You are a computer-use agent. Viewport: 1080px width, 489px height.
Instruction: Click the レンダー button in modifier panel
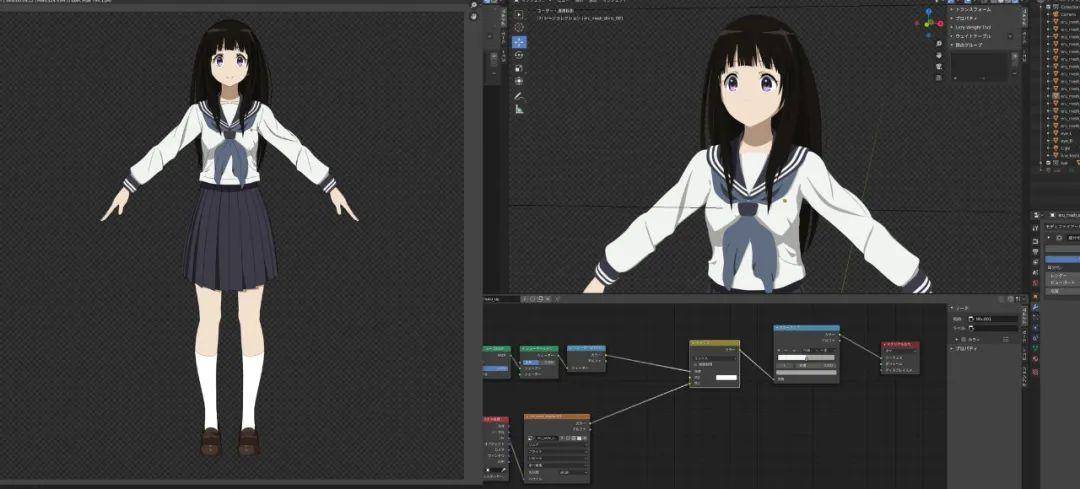click(x=1061, y=275)
